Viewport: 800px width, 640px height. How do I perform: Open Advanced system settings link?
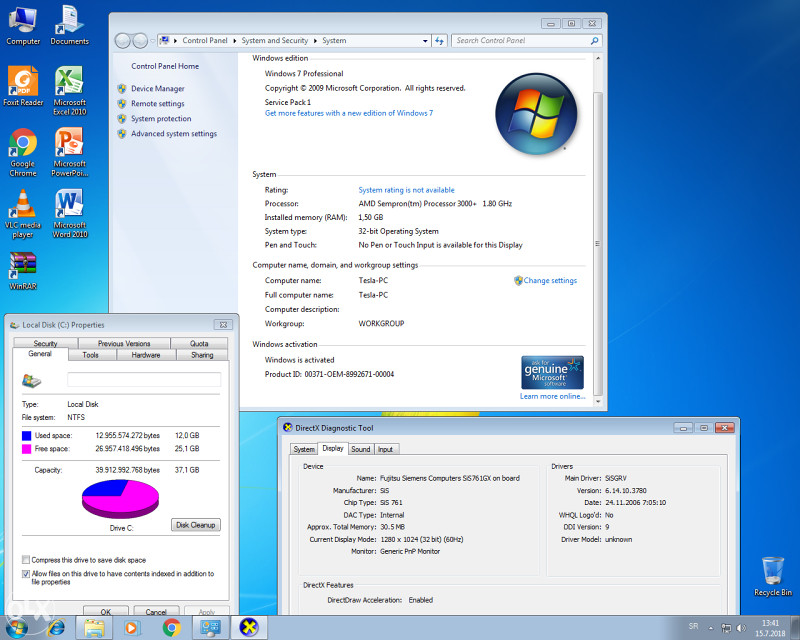point(174,134)
